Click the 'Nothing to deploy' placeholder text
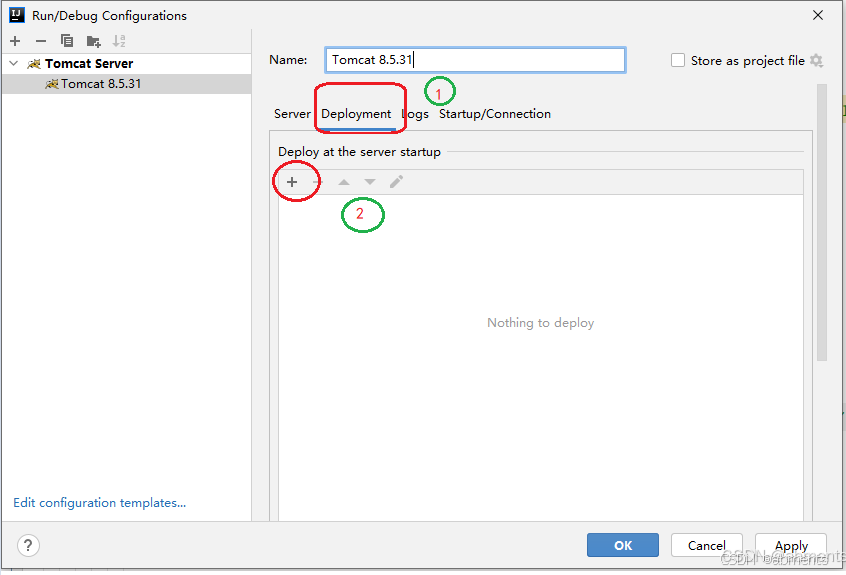Image resolution: width=846 pixels, height=575 pixels. pos(541,323)
